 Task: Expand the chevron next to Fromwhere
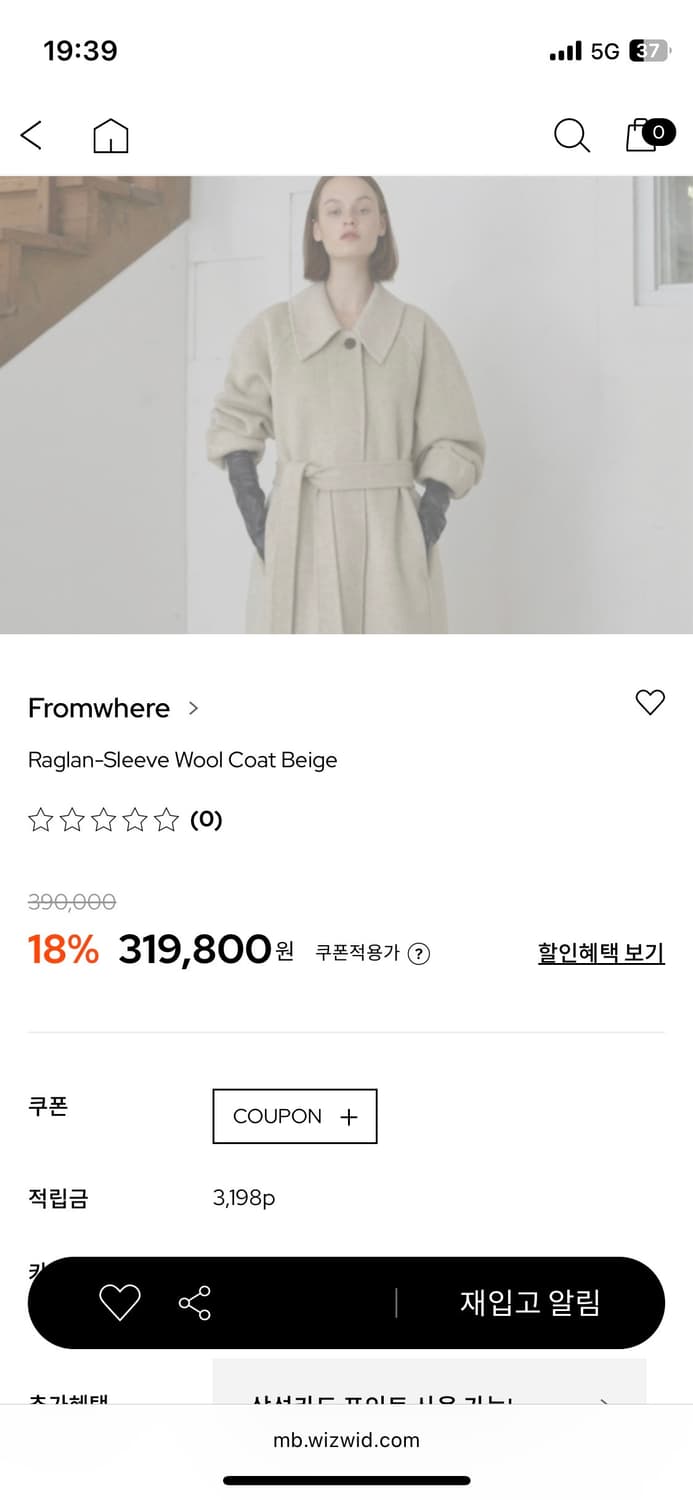(x=194, y=708)
